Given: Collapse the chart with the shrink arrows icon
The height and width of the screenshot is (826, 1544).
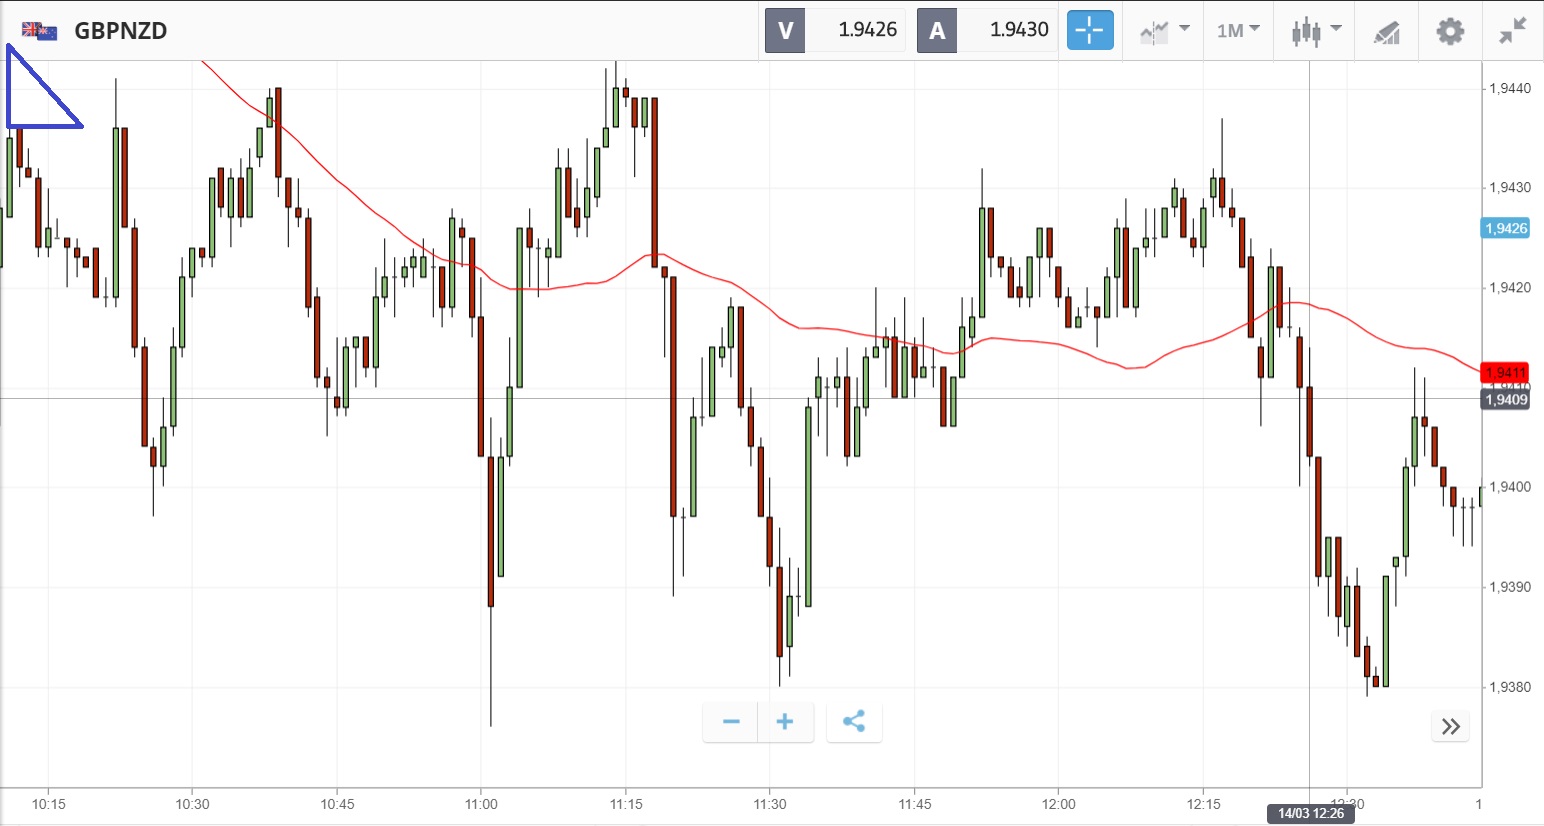Looking at the screenshot, I should [1512, 31].
